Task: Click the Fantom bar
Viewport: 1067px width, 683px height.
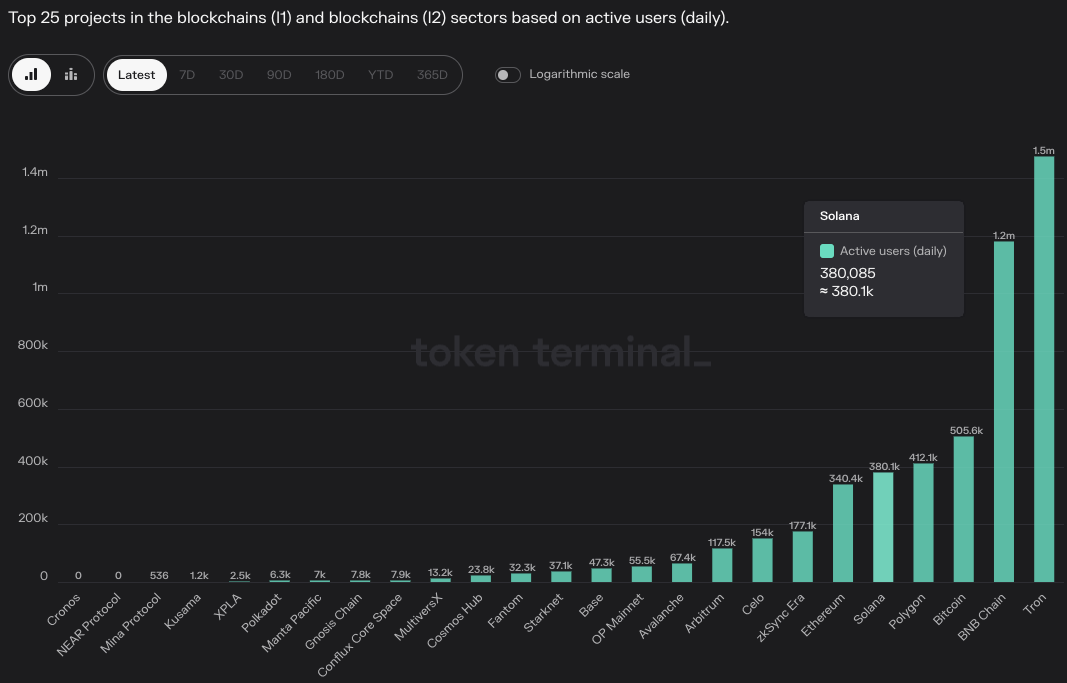Action: coord(521,578)
